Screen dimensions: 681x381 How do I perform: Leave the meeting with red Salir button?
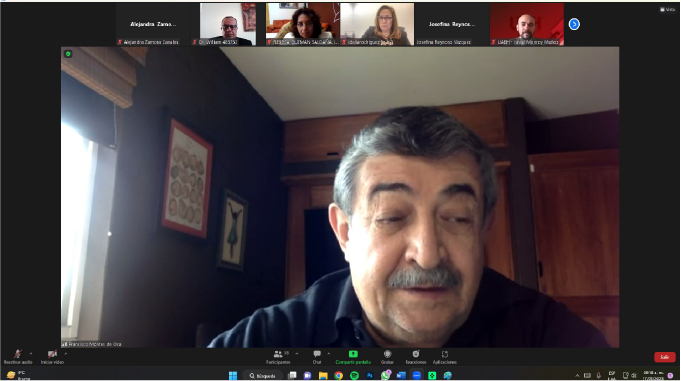coord(664,357)
